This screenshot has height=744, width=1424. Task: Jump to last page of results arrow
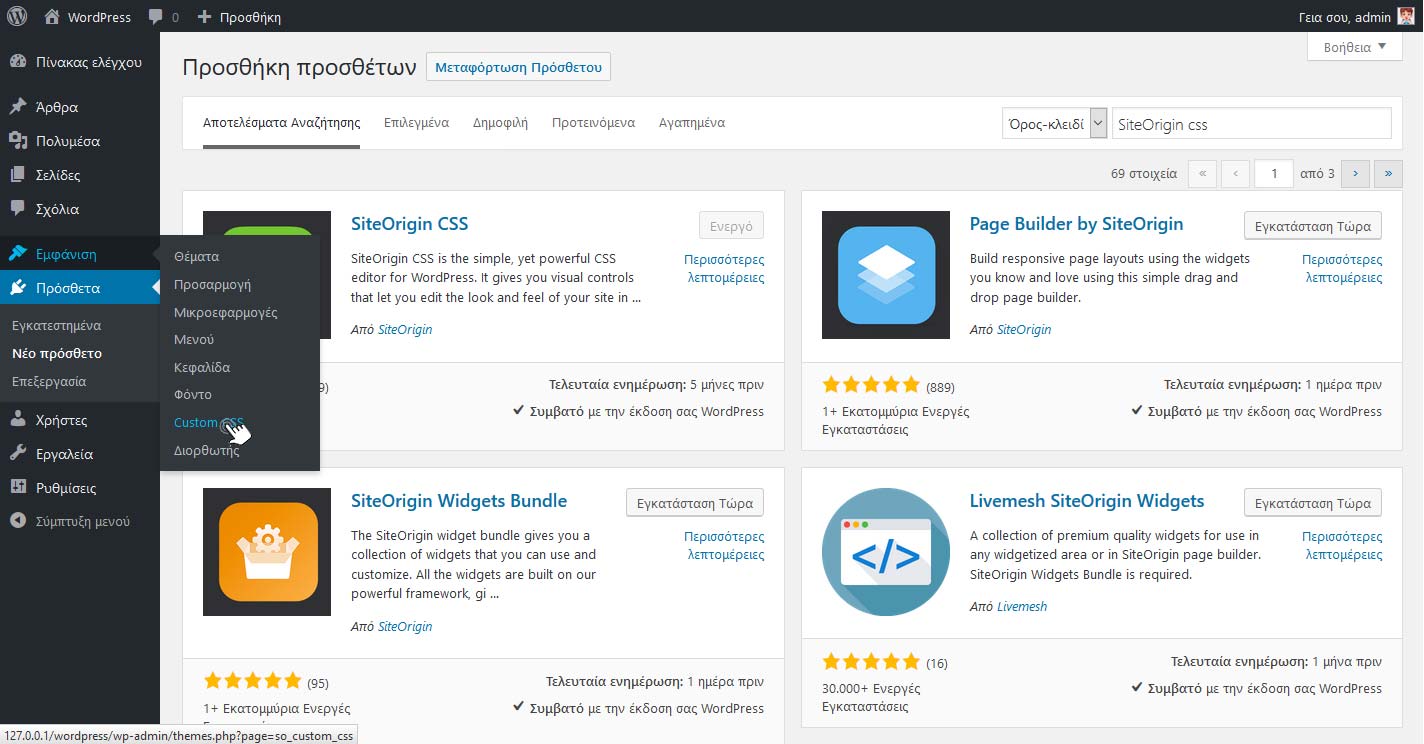click(x=1388, y=174)
